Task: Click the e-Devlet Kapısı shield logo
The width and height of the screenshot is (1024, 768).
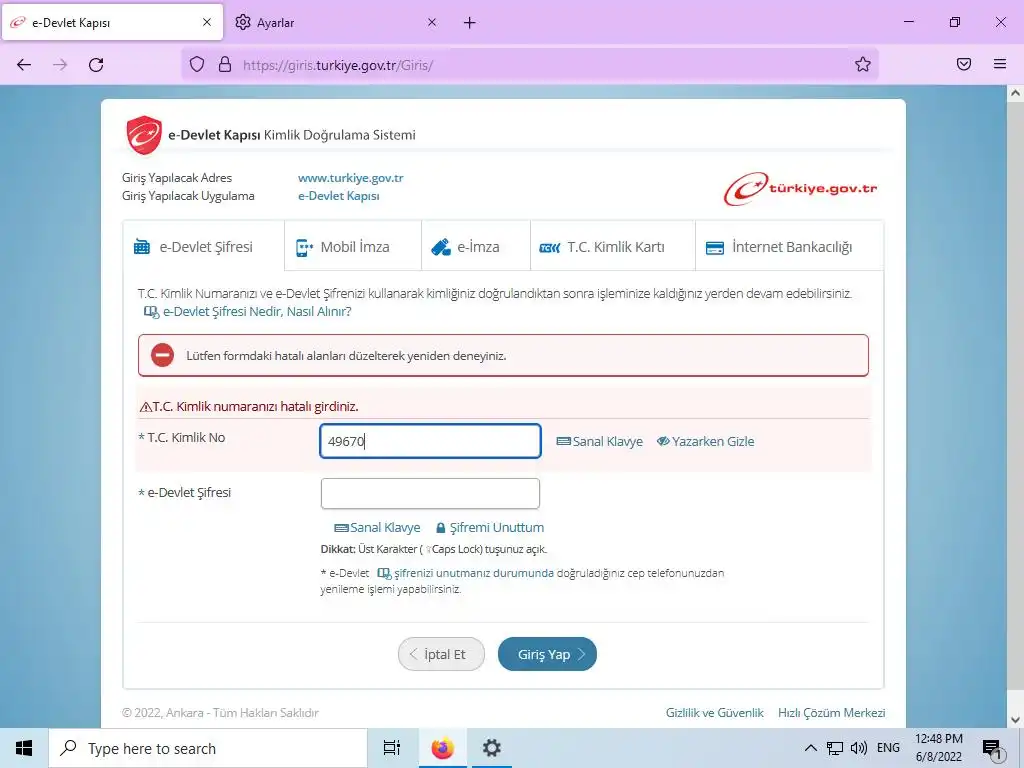Action: coord(144,135)
